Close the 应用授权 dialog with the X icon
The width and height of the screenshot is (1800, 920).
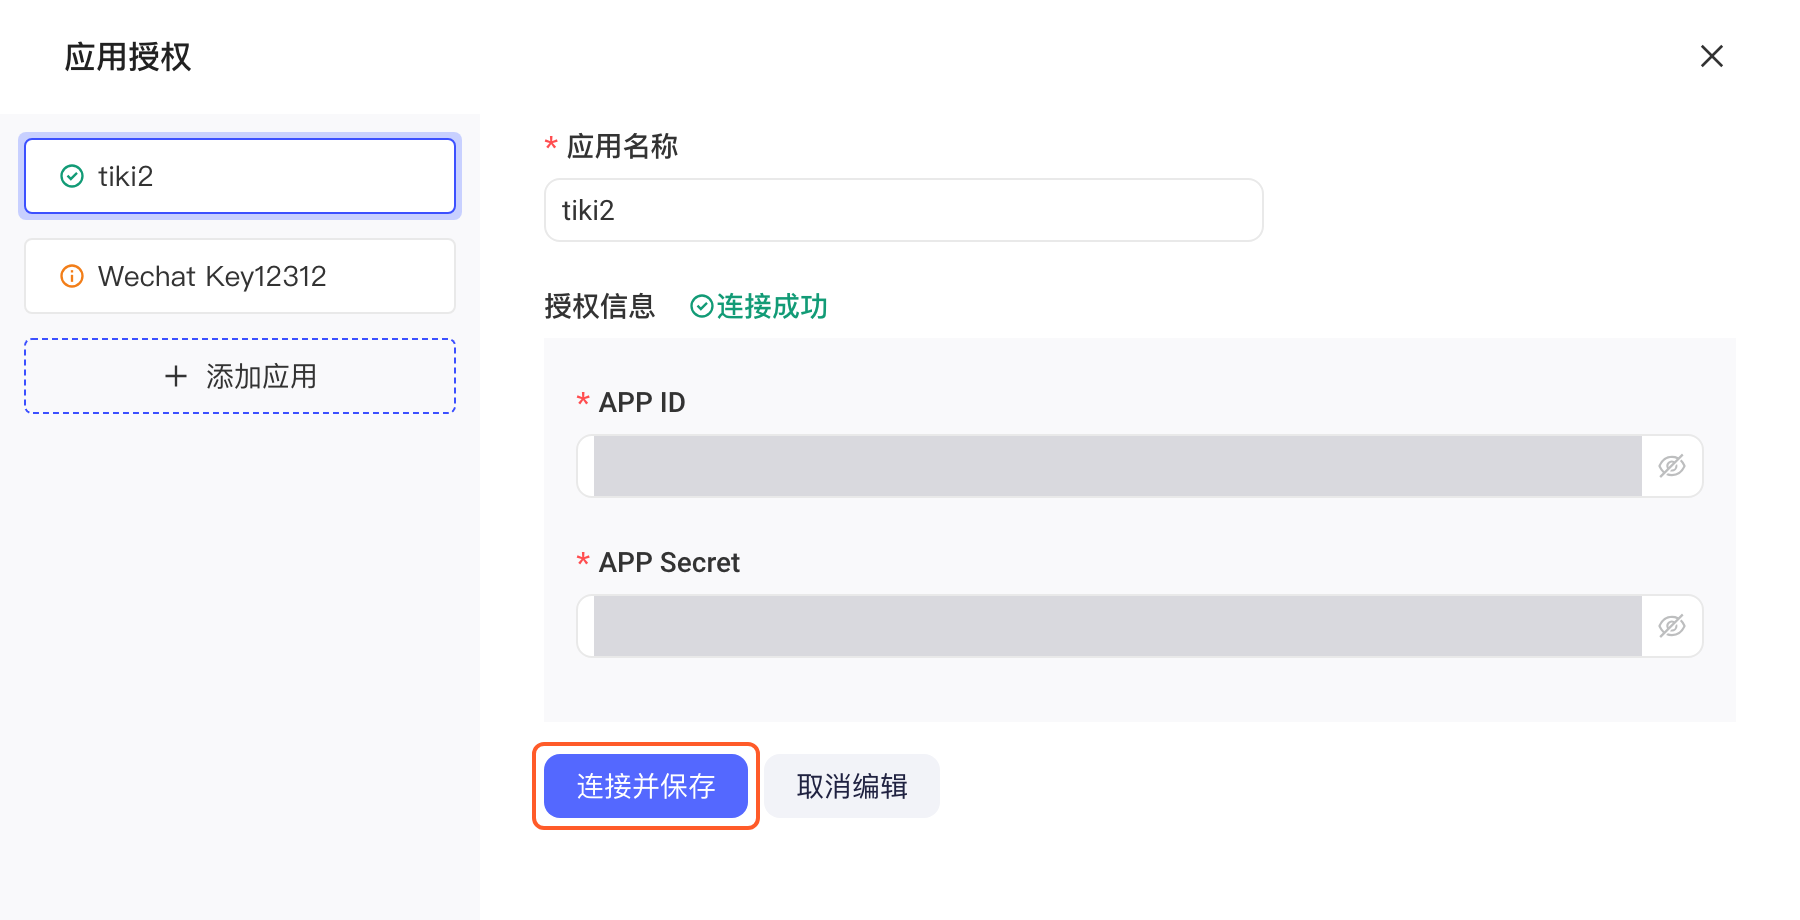[1711, 56]
